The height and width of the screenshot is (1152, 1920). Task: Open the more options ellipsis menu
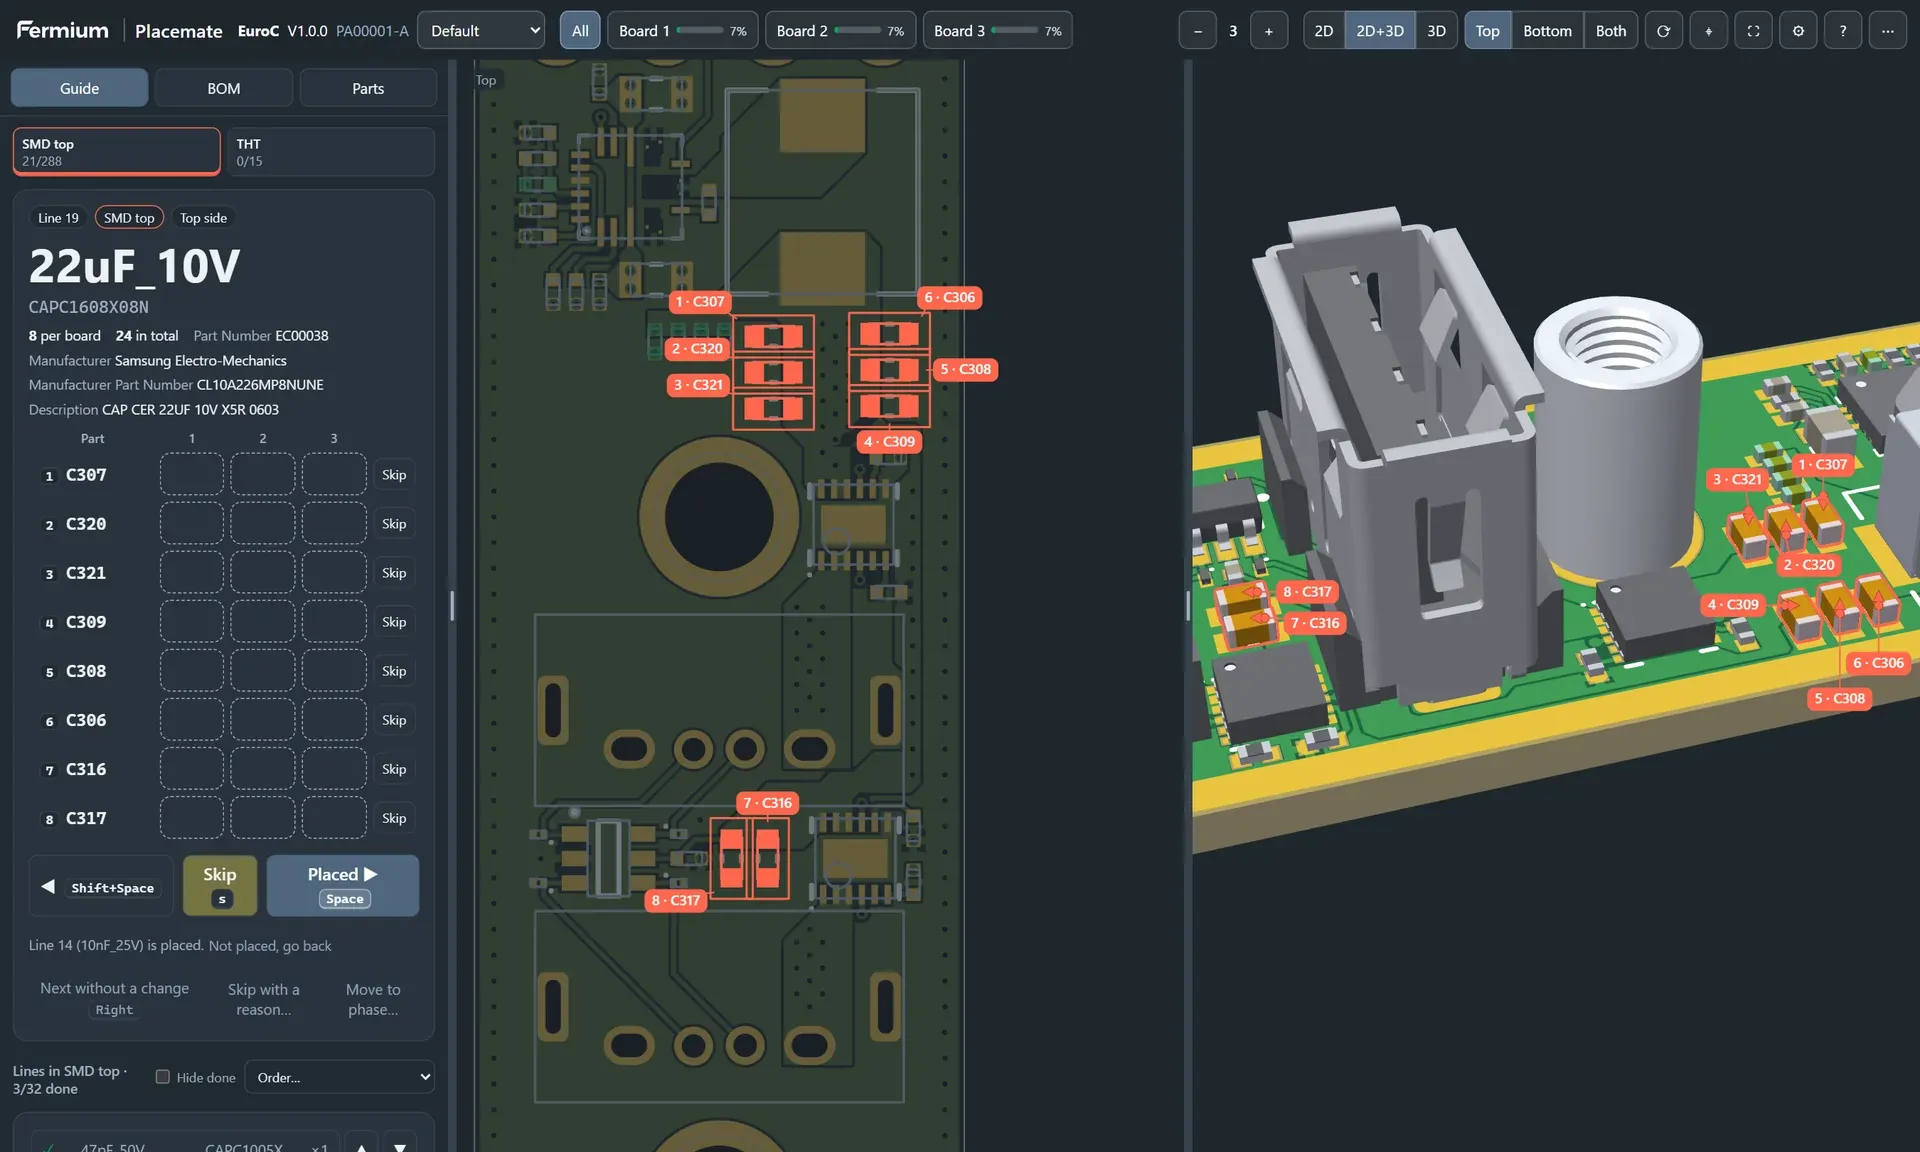point(1887,31)
